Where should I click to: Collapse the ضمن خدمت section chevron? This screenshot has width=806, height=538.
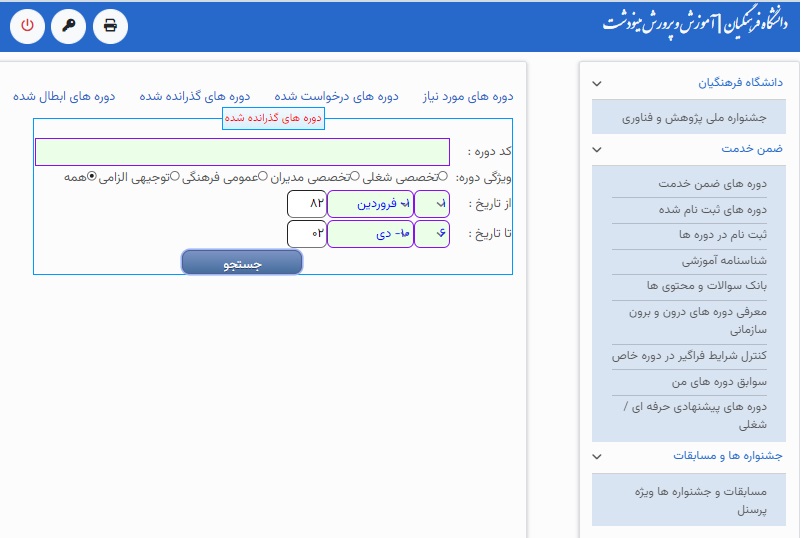pyautogui.click(x=597, y=150)
